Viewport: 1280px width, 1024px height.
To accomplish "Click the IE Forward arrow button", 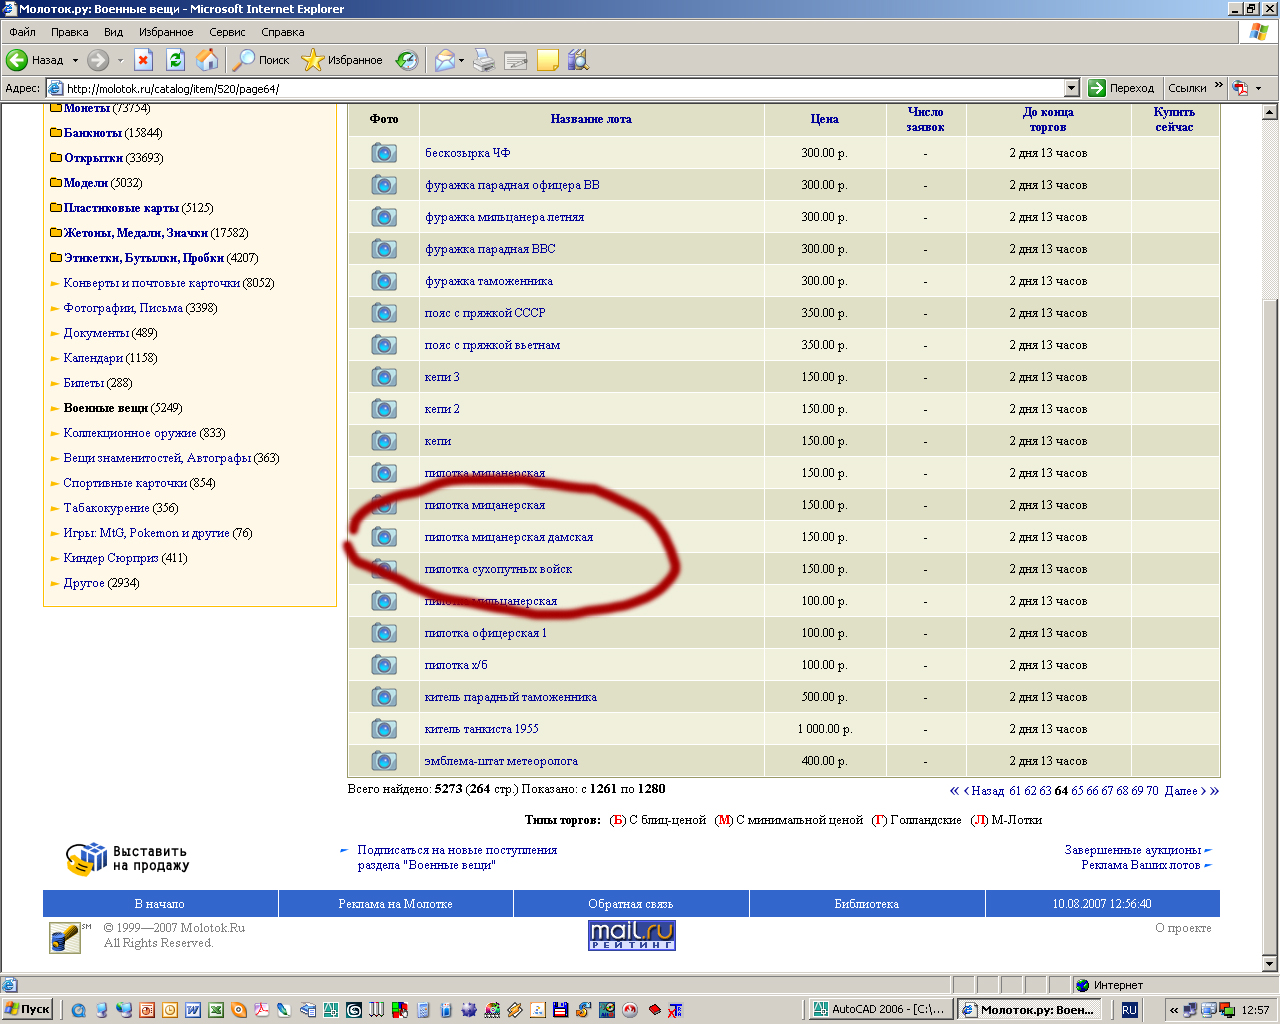I will coord(97,60).
